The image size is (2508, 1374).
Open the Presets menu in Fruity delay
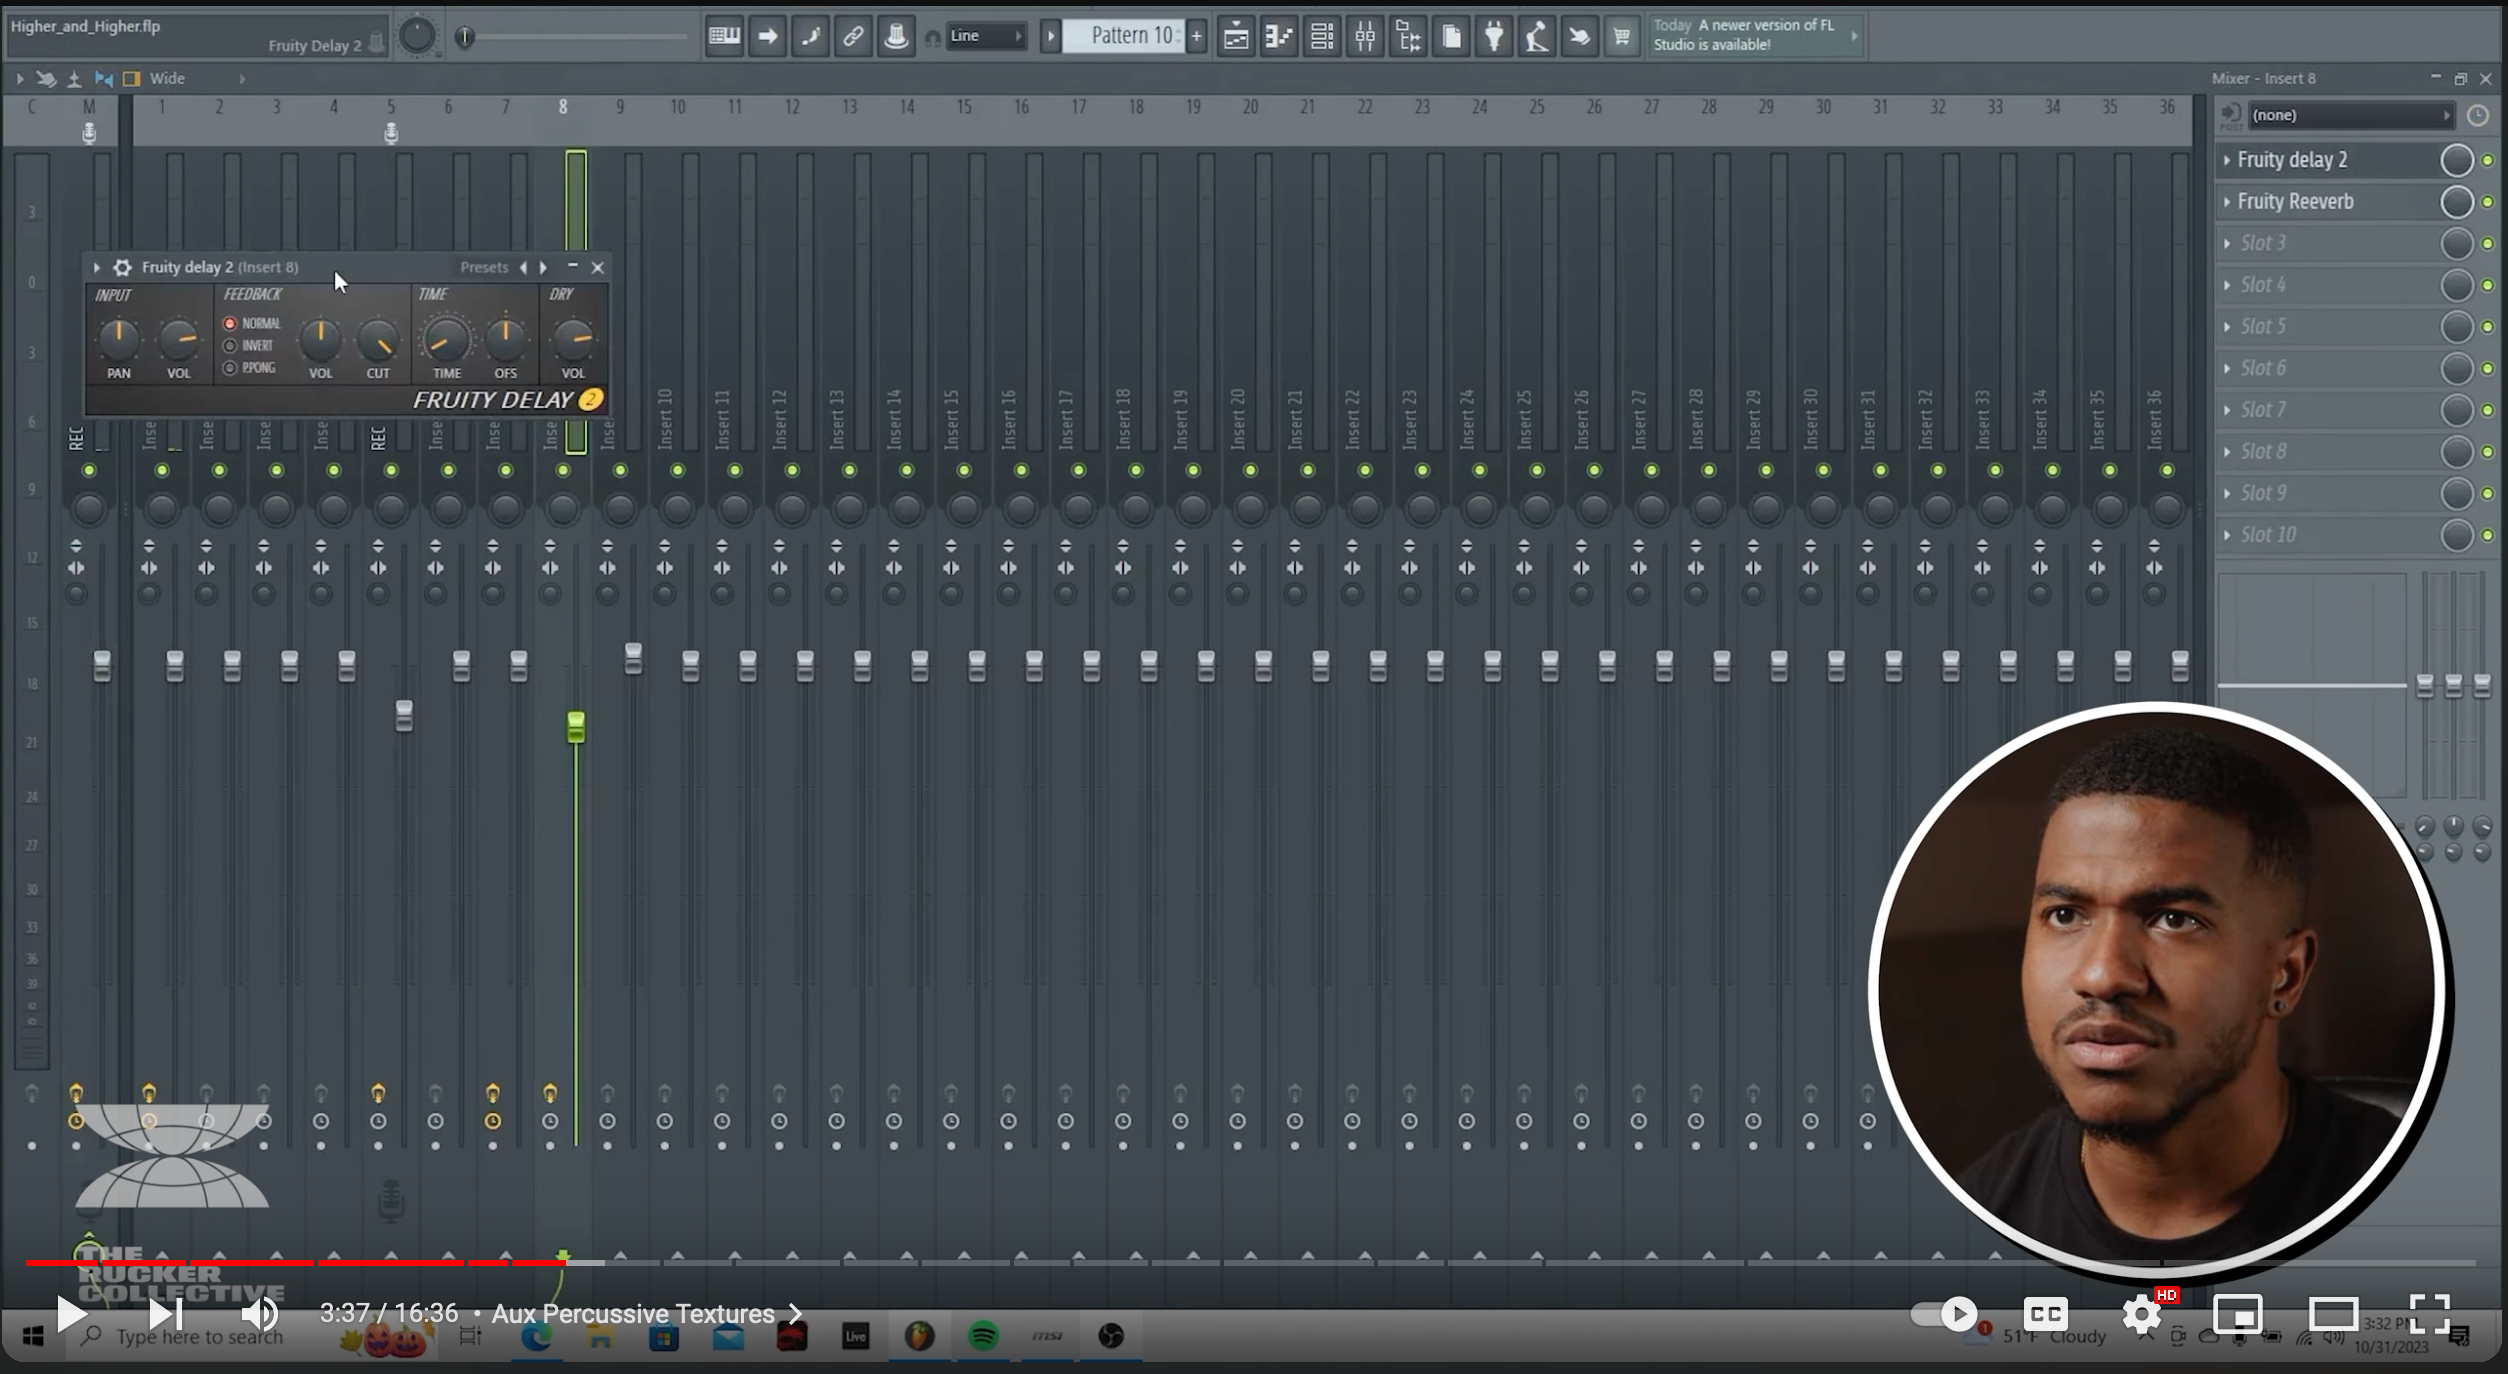pos(486,267)
